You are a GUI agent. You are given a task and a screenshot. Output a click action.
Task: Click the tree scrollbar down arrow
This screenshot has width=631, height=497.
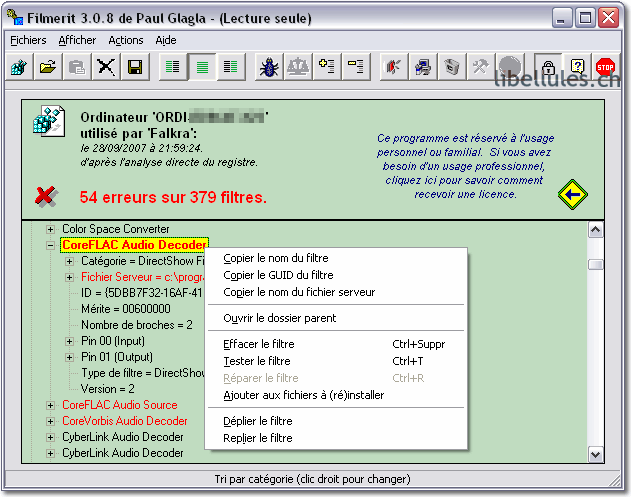[x=595, y=455]
